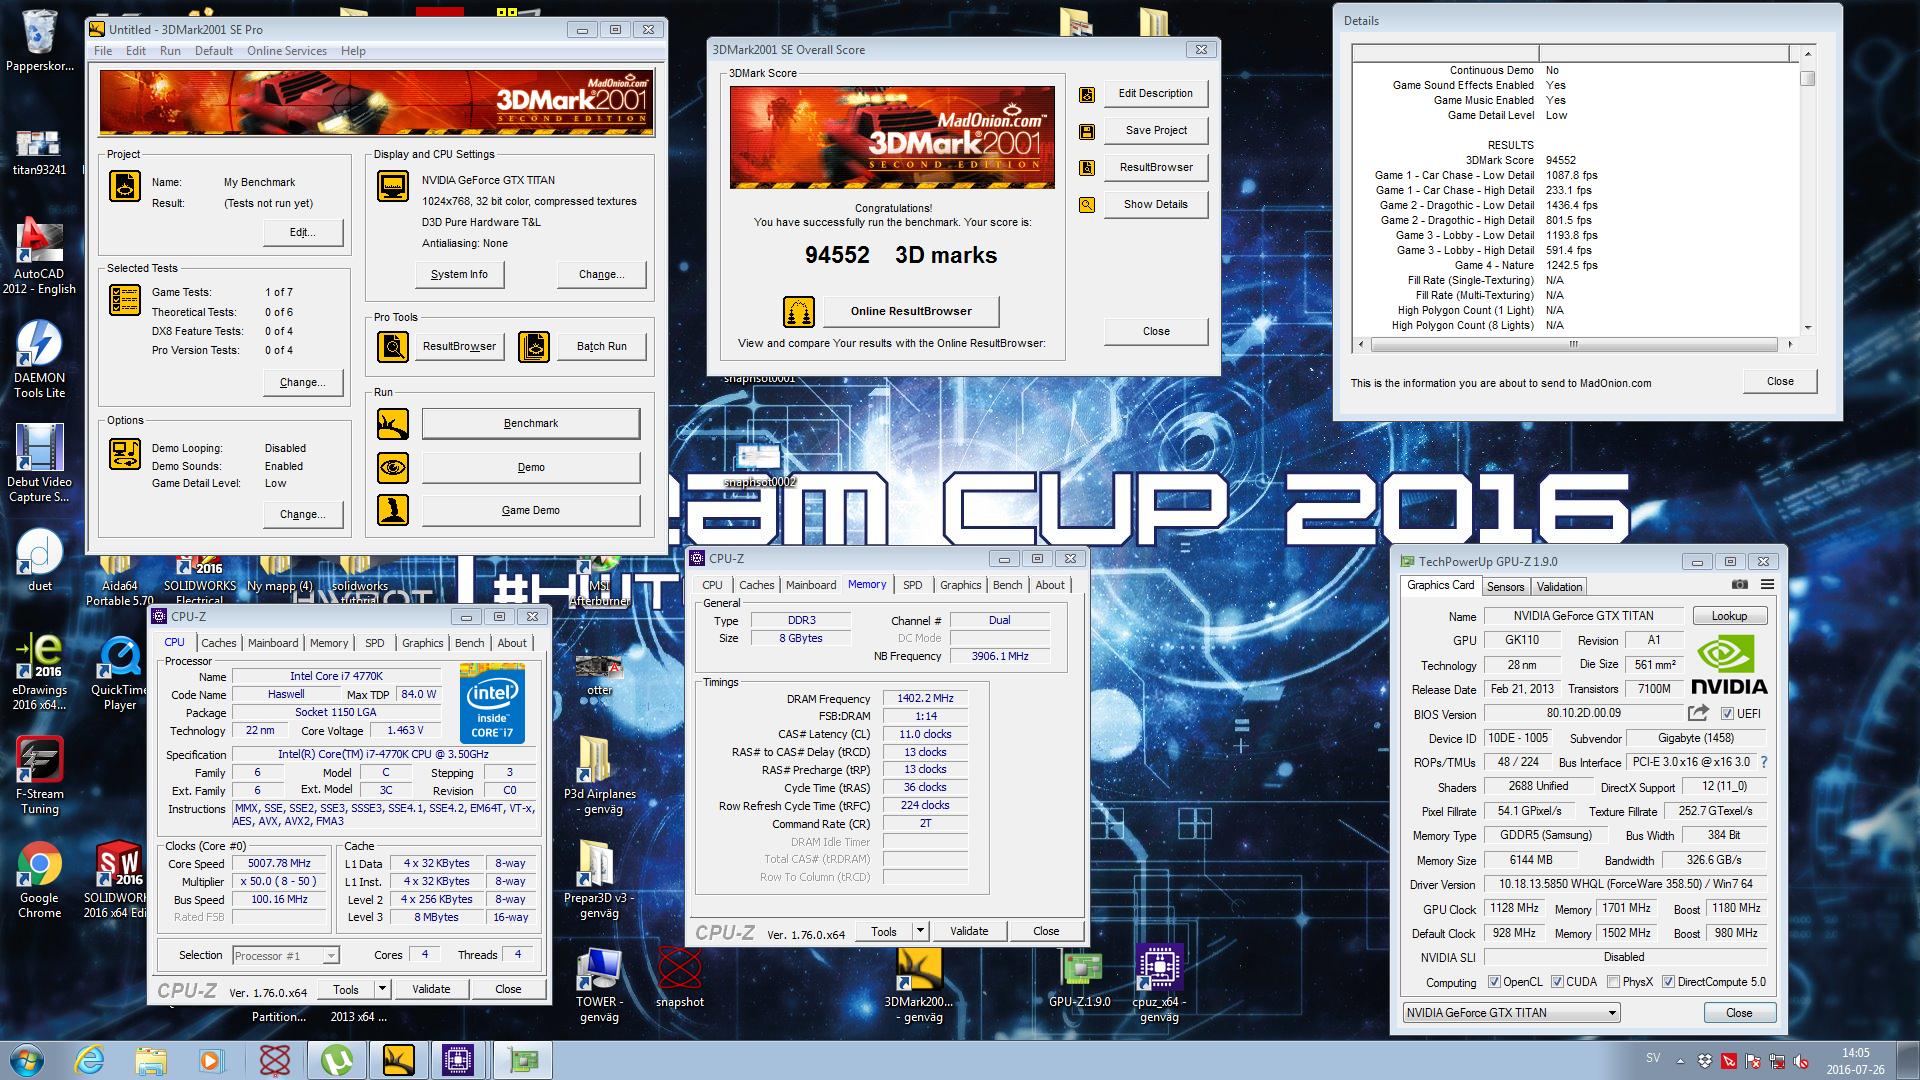The width and height of the screenshot is (1920, 1080).
Task: Expand the Tools dropdown arrow in CPU-Z CPU window
Action: pyautogui.click(x=382, y=989)
